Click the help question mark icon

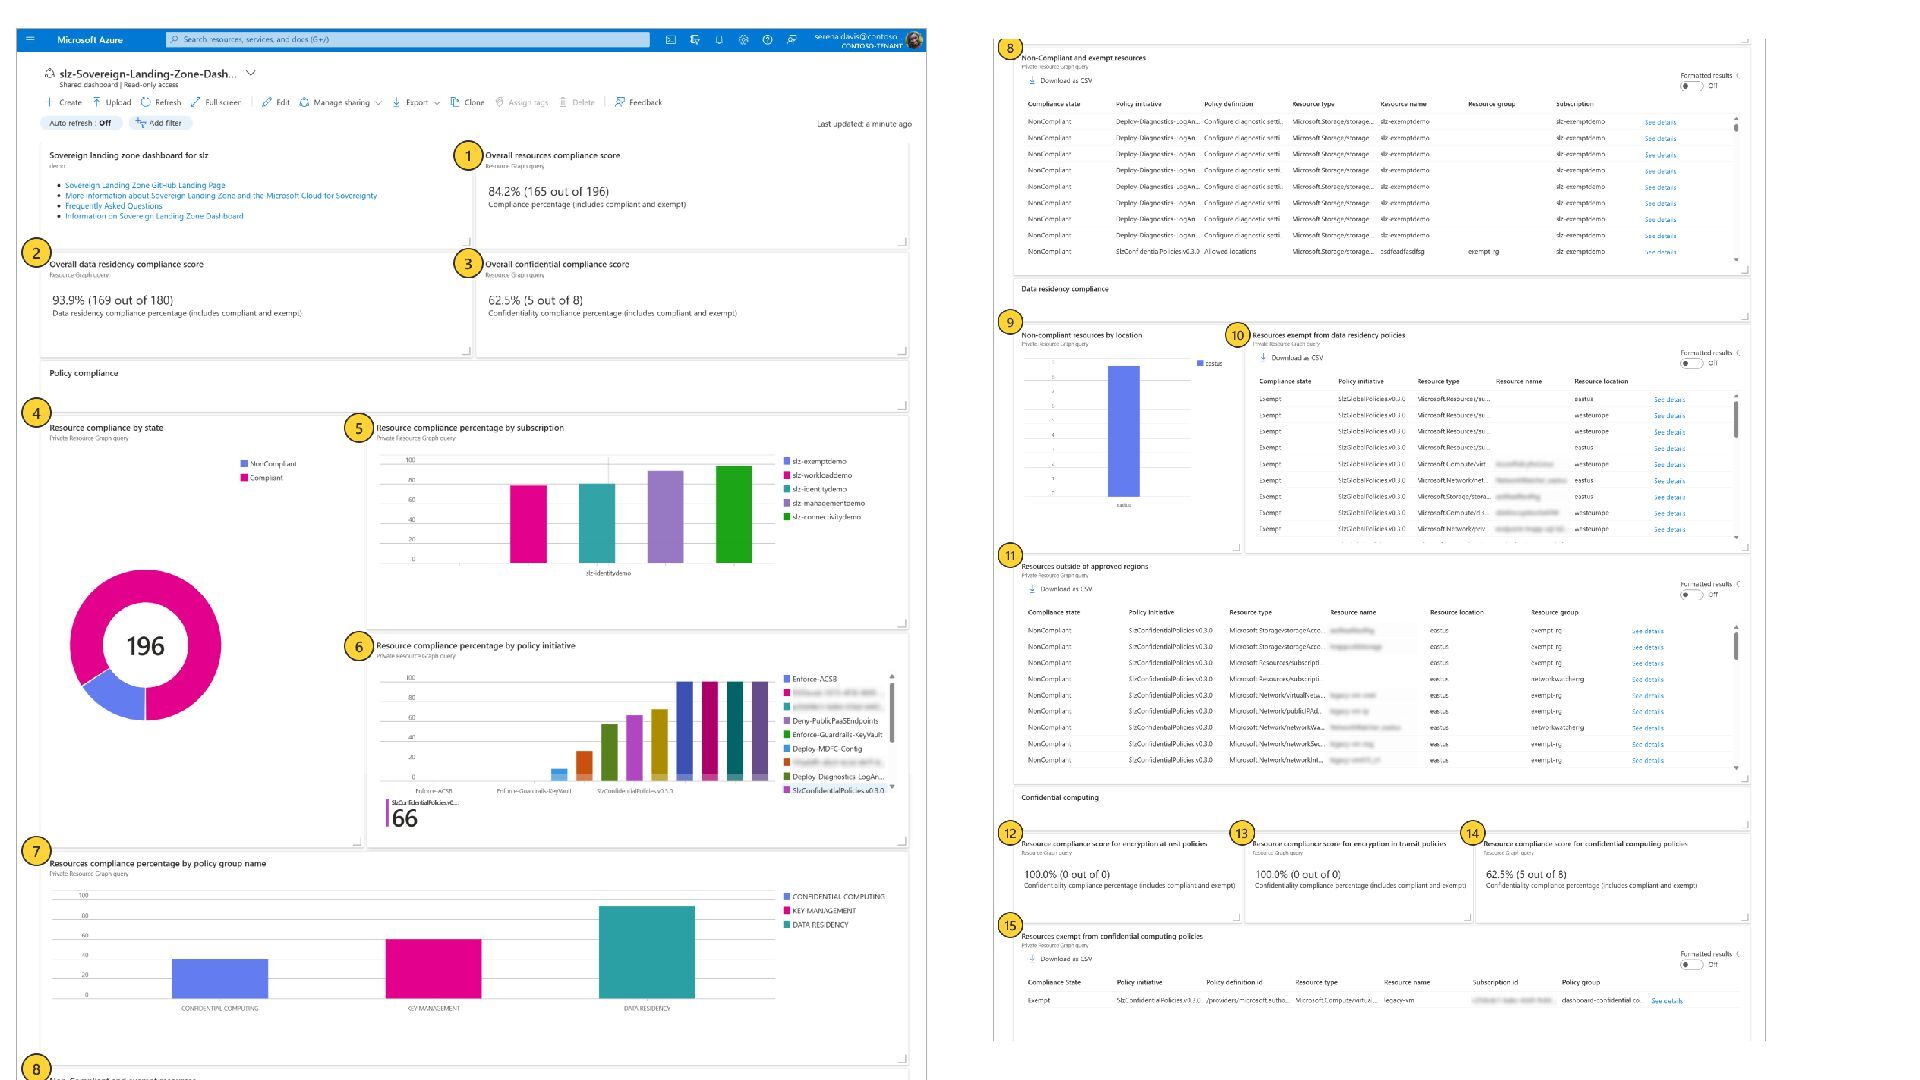coord(767,40)
